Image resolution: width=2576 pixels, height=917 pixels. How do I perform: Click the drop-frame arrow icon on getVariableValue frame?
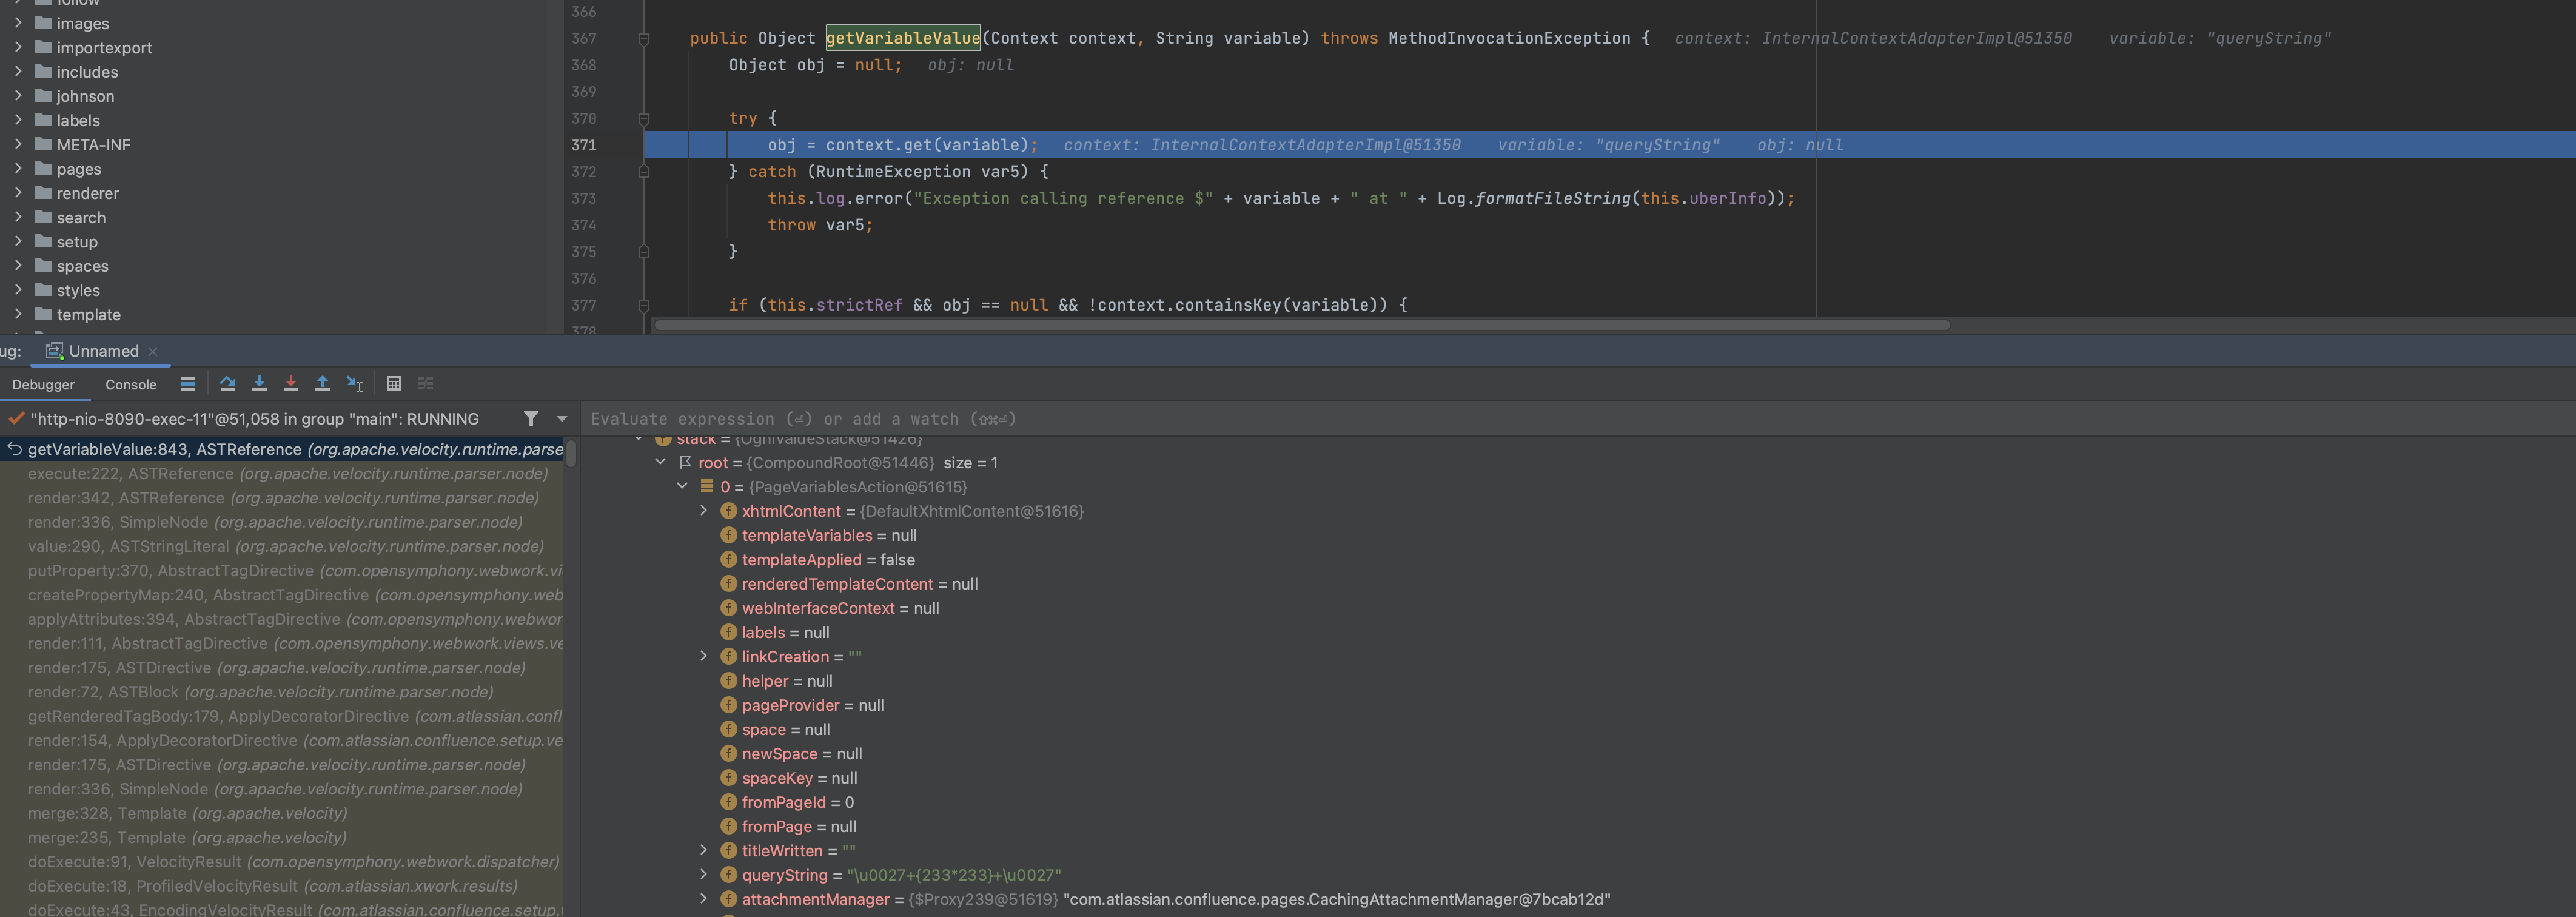point(14,449)
